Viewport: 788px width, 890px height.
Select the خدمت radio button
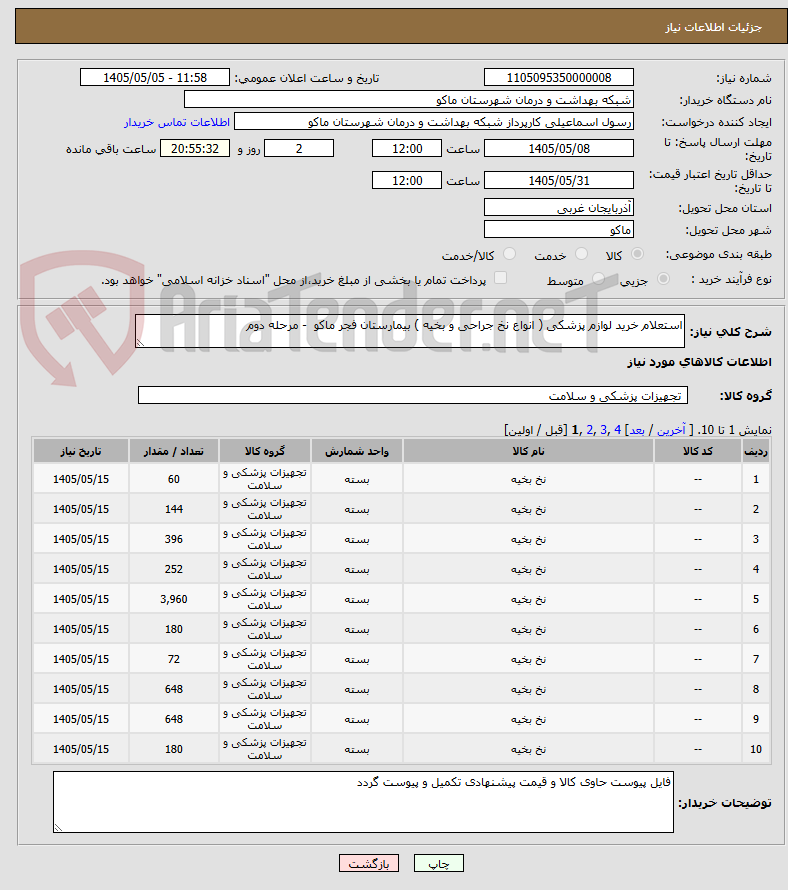click(581, 254)
